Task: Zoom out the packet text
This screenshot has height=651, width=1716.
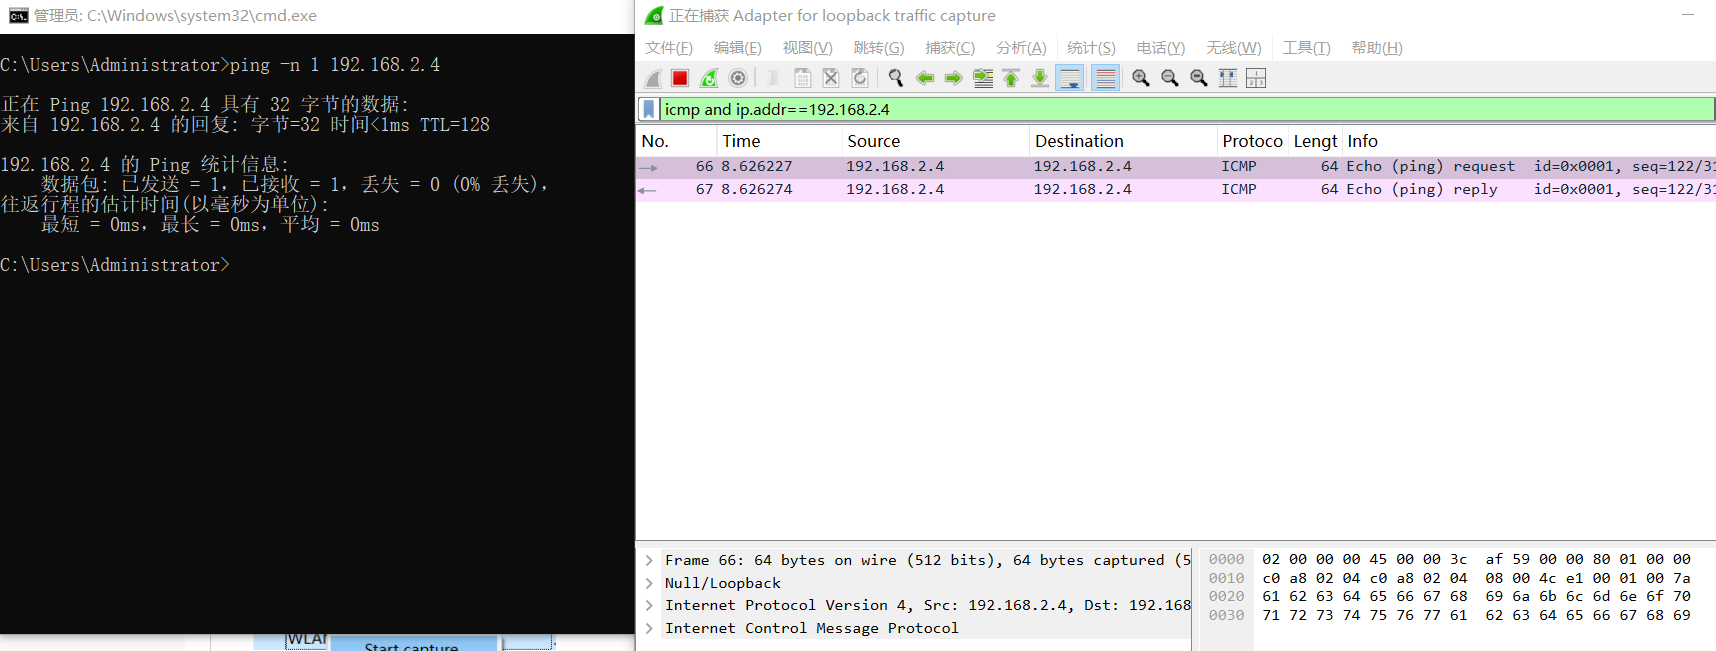Action: click(x=1169, y=78)
